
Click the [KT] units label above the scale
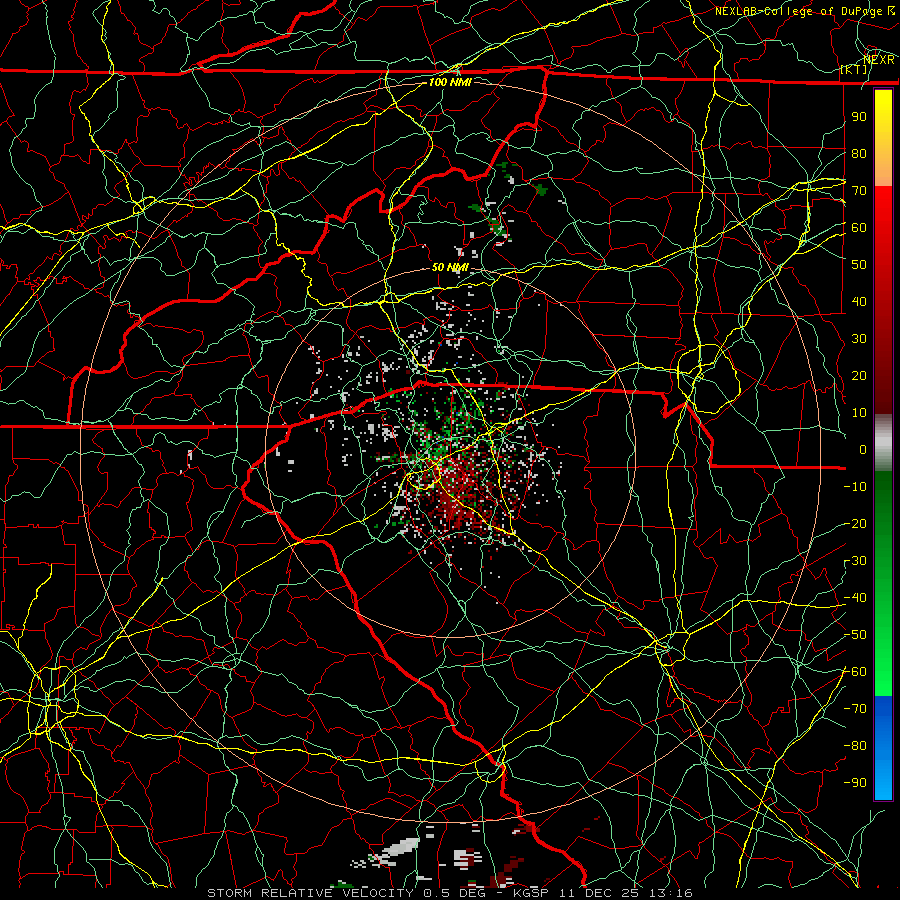[854, 69]
